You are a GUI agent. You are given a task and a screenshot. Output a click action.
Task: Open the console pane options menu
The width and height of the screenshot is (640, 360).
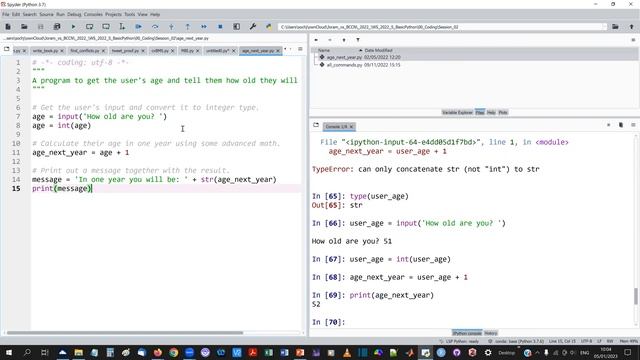point(633,125)
